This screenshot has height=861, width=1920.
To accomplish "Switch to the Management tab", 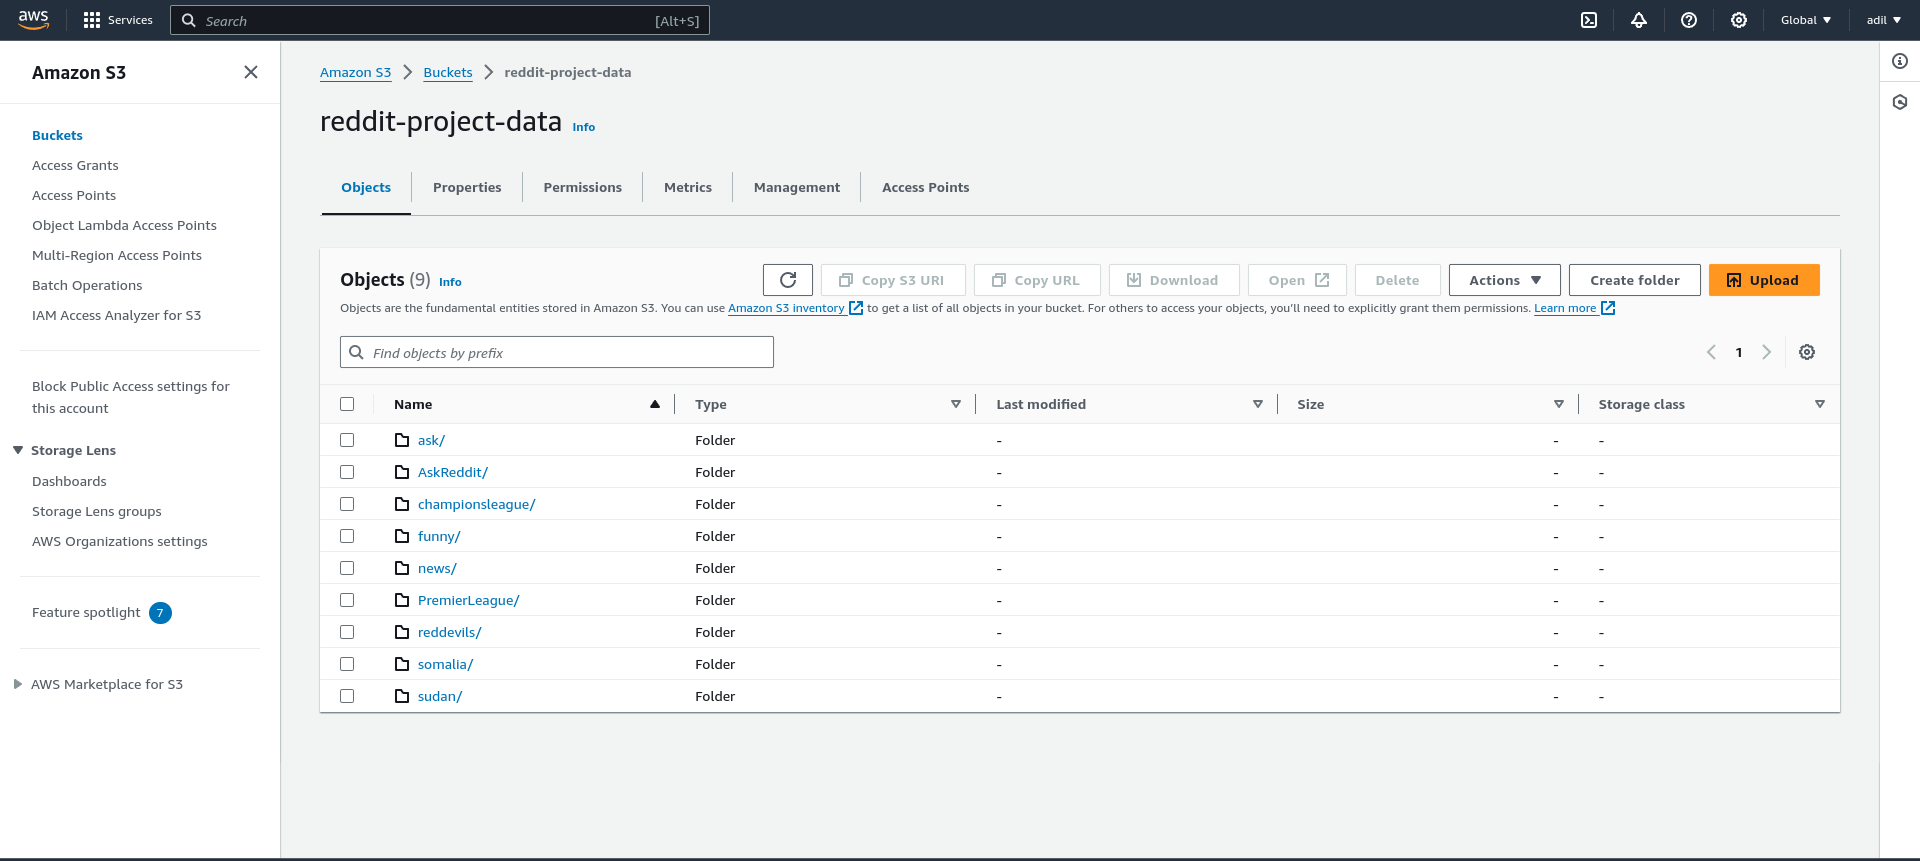I will point(797,187).
